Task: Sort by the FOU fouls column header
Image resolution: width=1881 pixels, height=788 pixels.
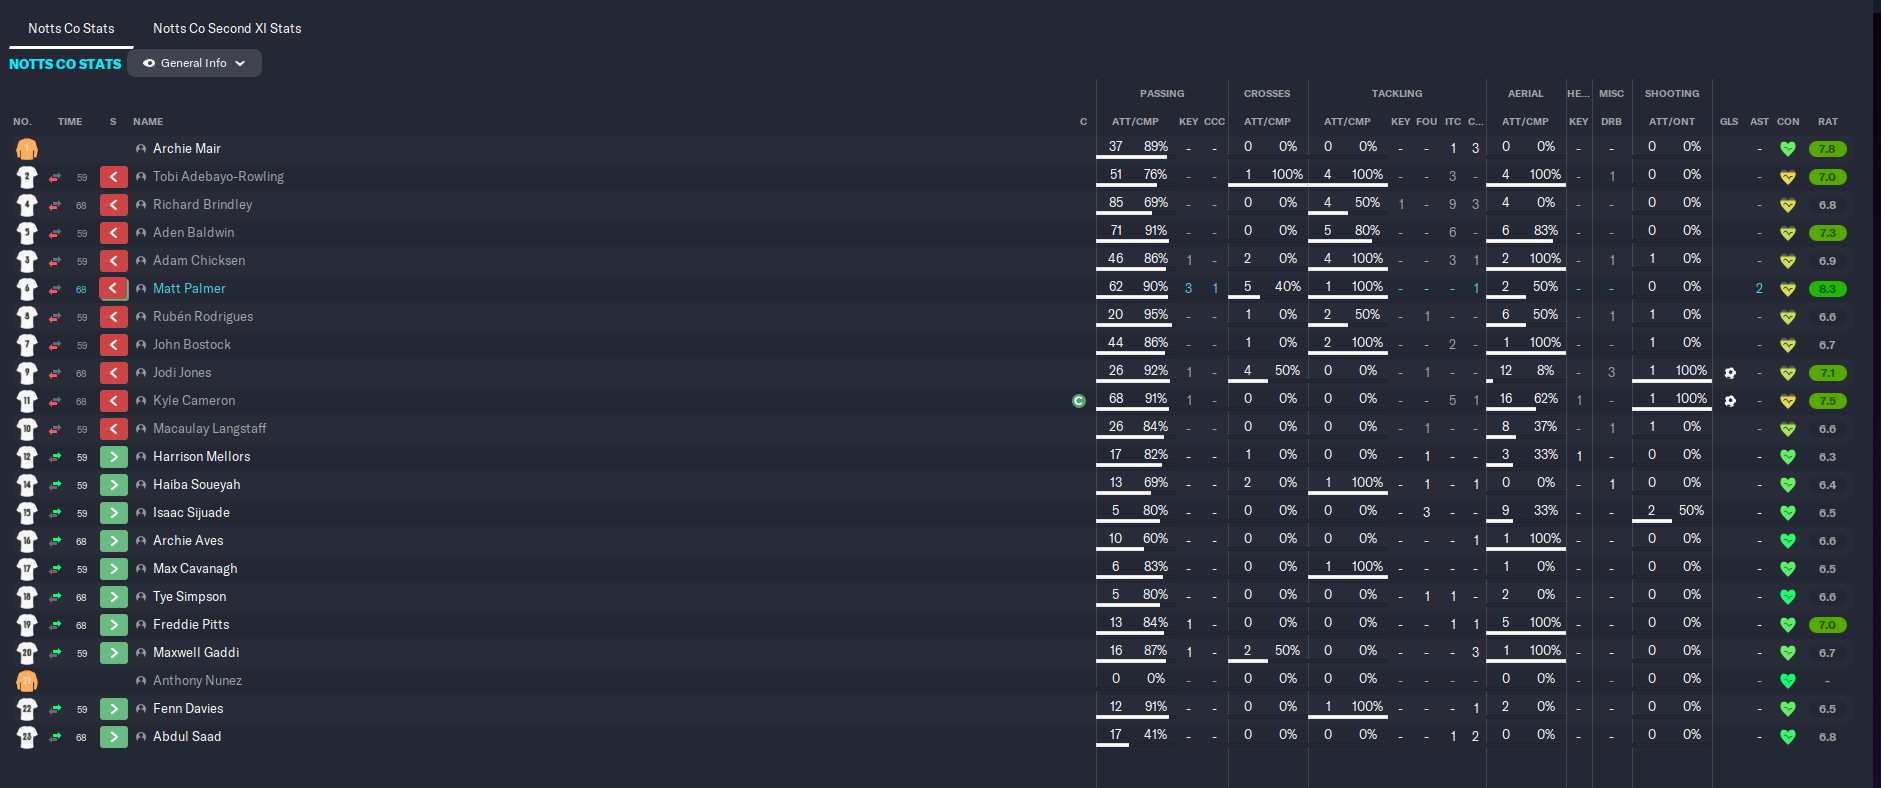Action: [x=1427, y=122]
